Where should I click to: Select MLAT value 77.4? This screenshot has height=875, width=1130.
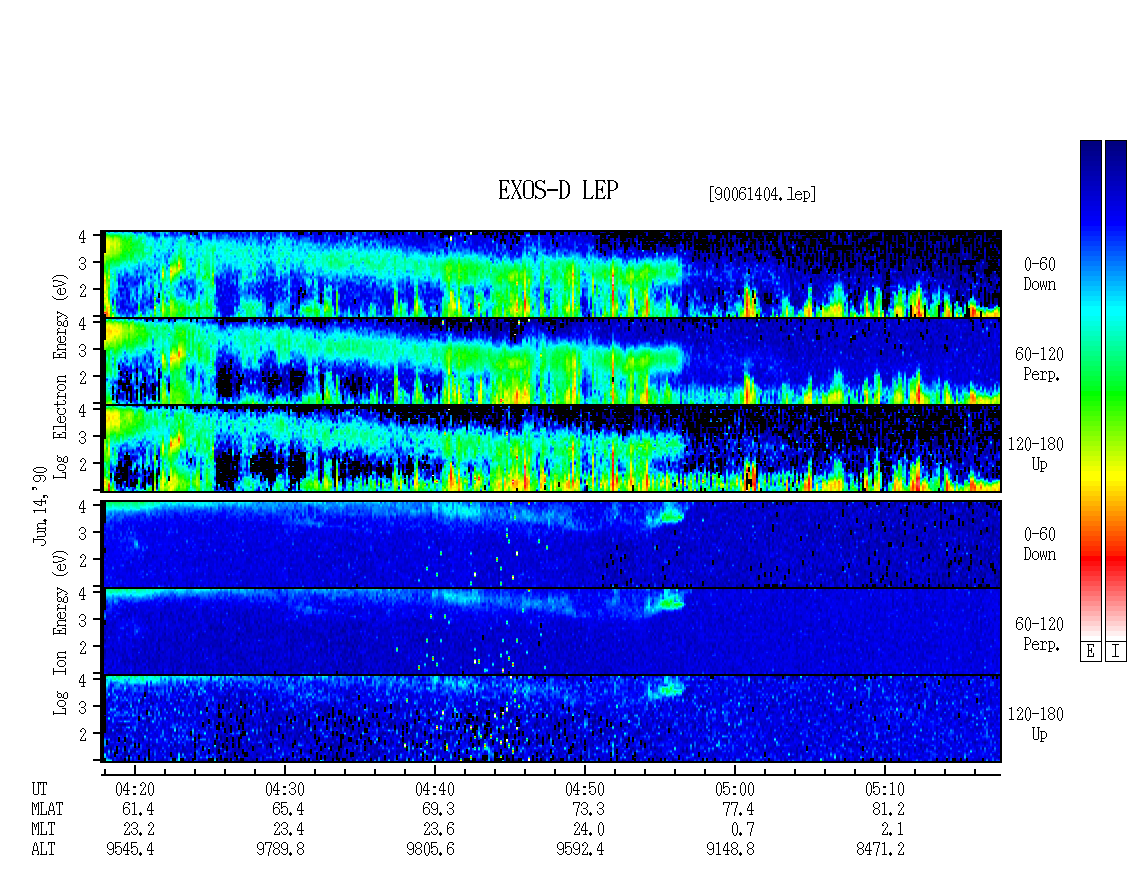pos(738,809)
